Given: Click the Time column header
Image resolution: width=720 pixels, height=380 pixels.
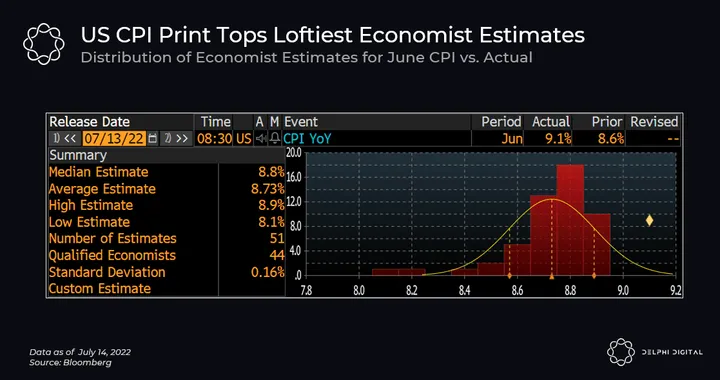Looking at the screenshot, I should coord(215,122).
